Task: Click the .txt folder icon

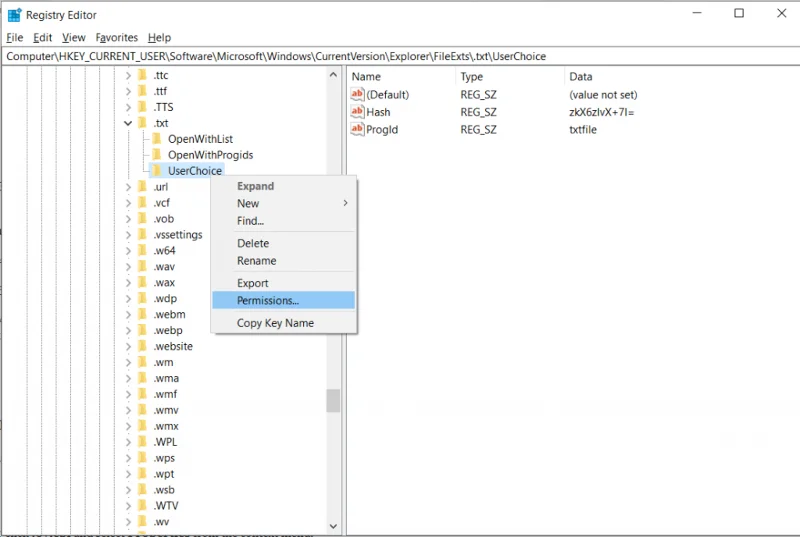Action: (143, 123)
